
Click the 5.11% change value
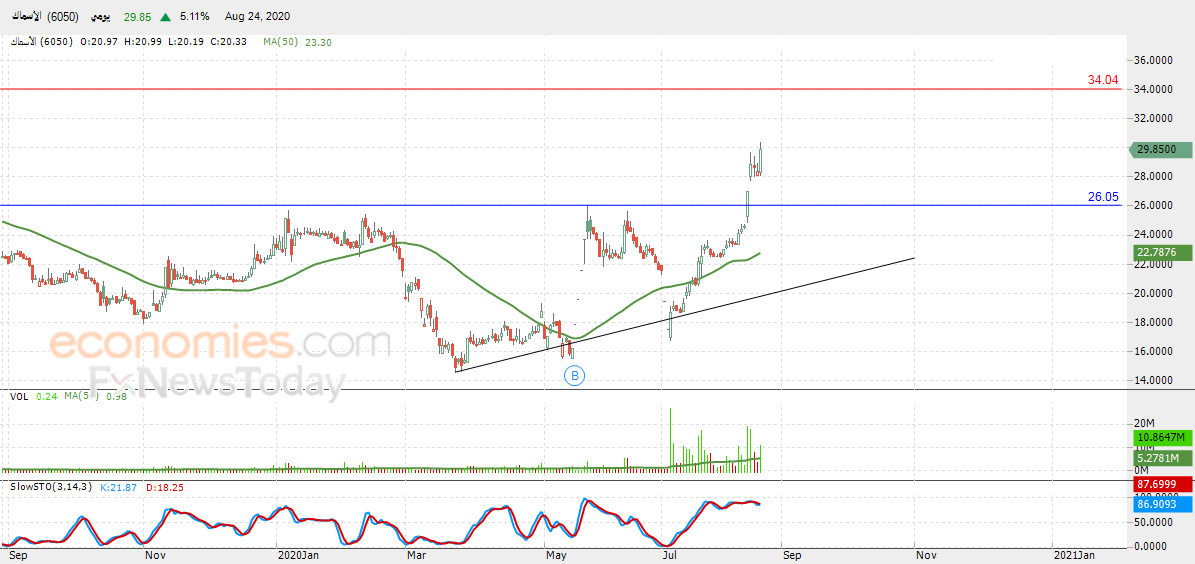click(194, 17)
